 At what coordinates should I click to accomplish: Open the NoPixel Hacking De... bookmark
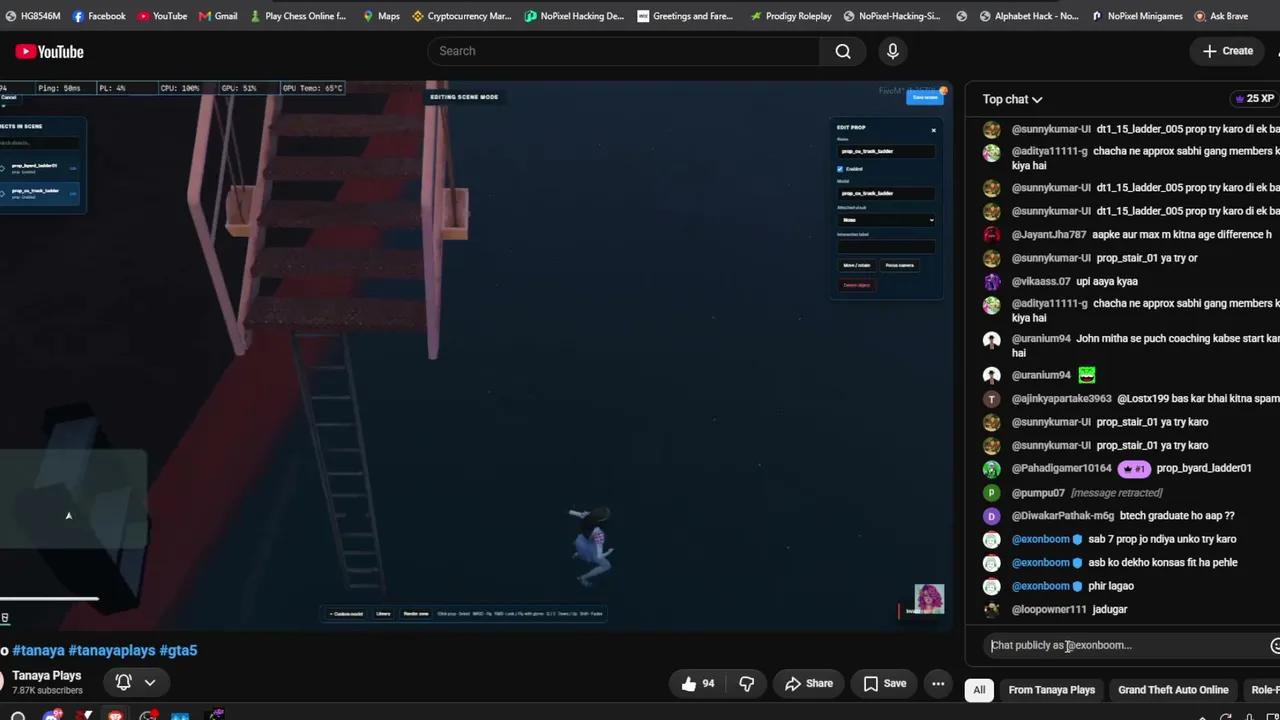(x=575, y=16)
